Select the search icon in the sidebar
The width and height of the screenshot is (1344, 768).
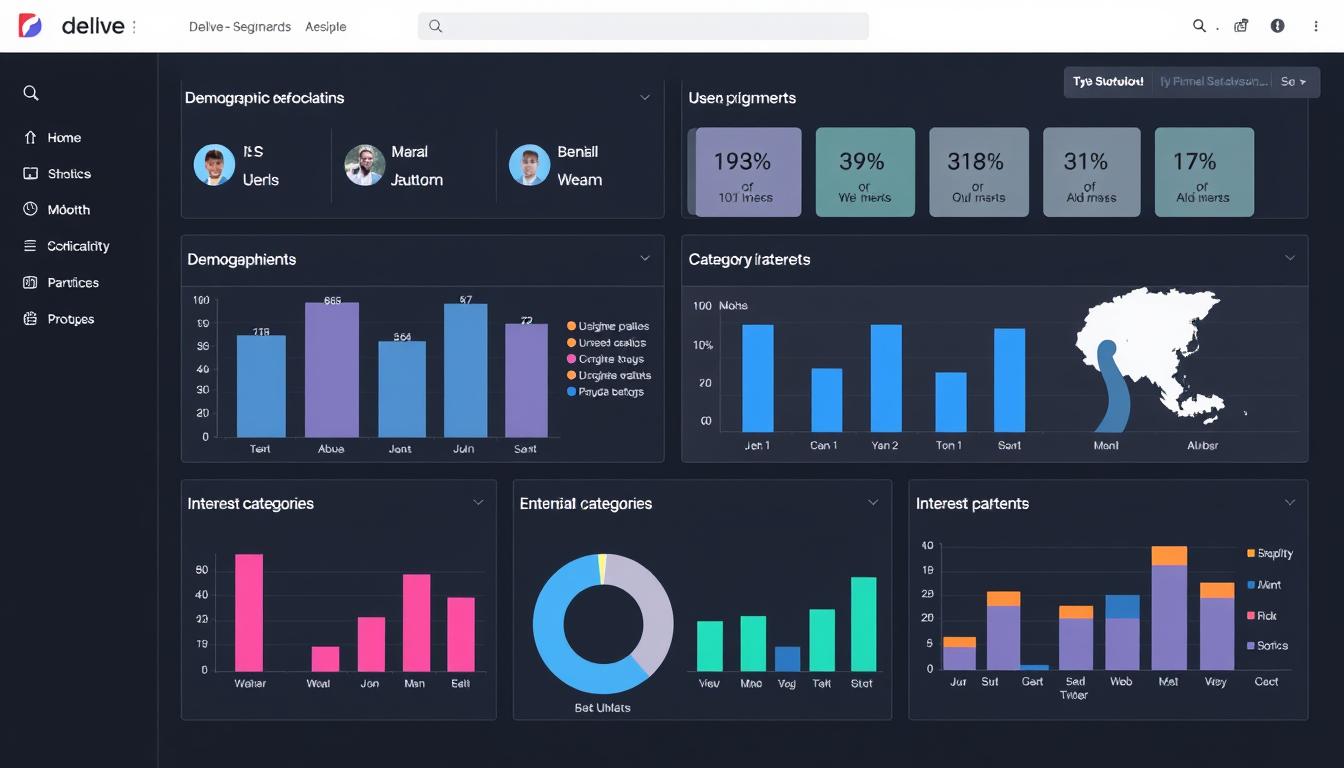tap(30, 92)
